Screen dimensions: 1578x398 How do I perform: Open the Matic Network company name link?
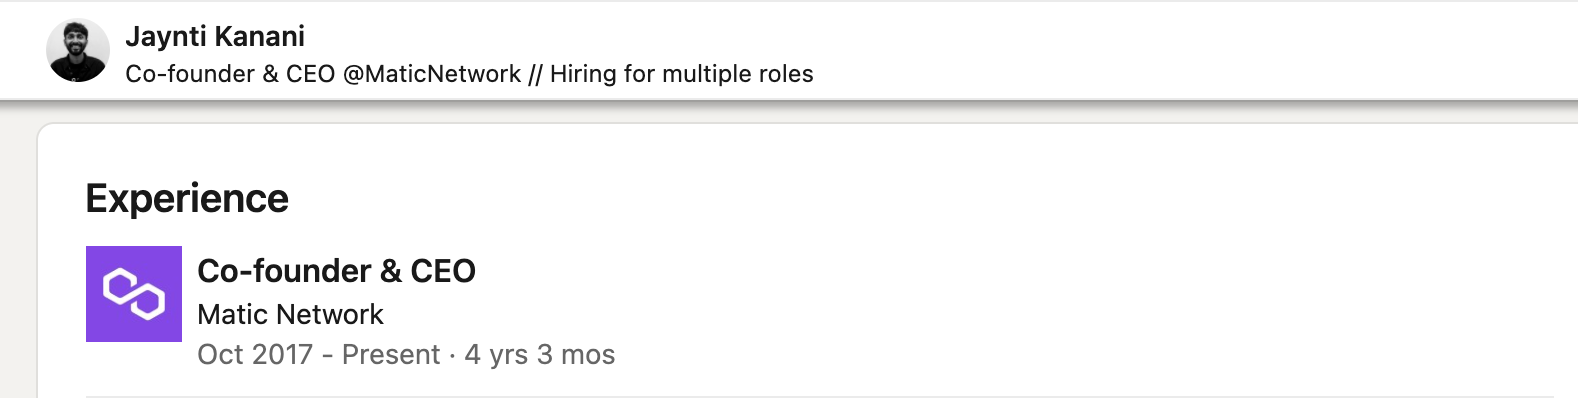pyautogui.click(x=291, y=314)
